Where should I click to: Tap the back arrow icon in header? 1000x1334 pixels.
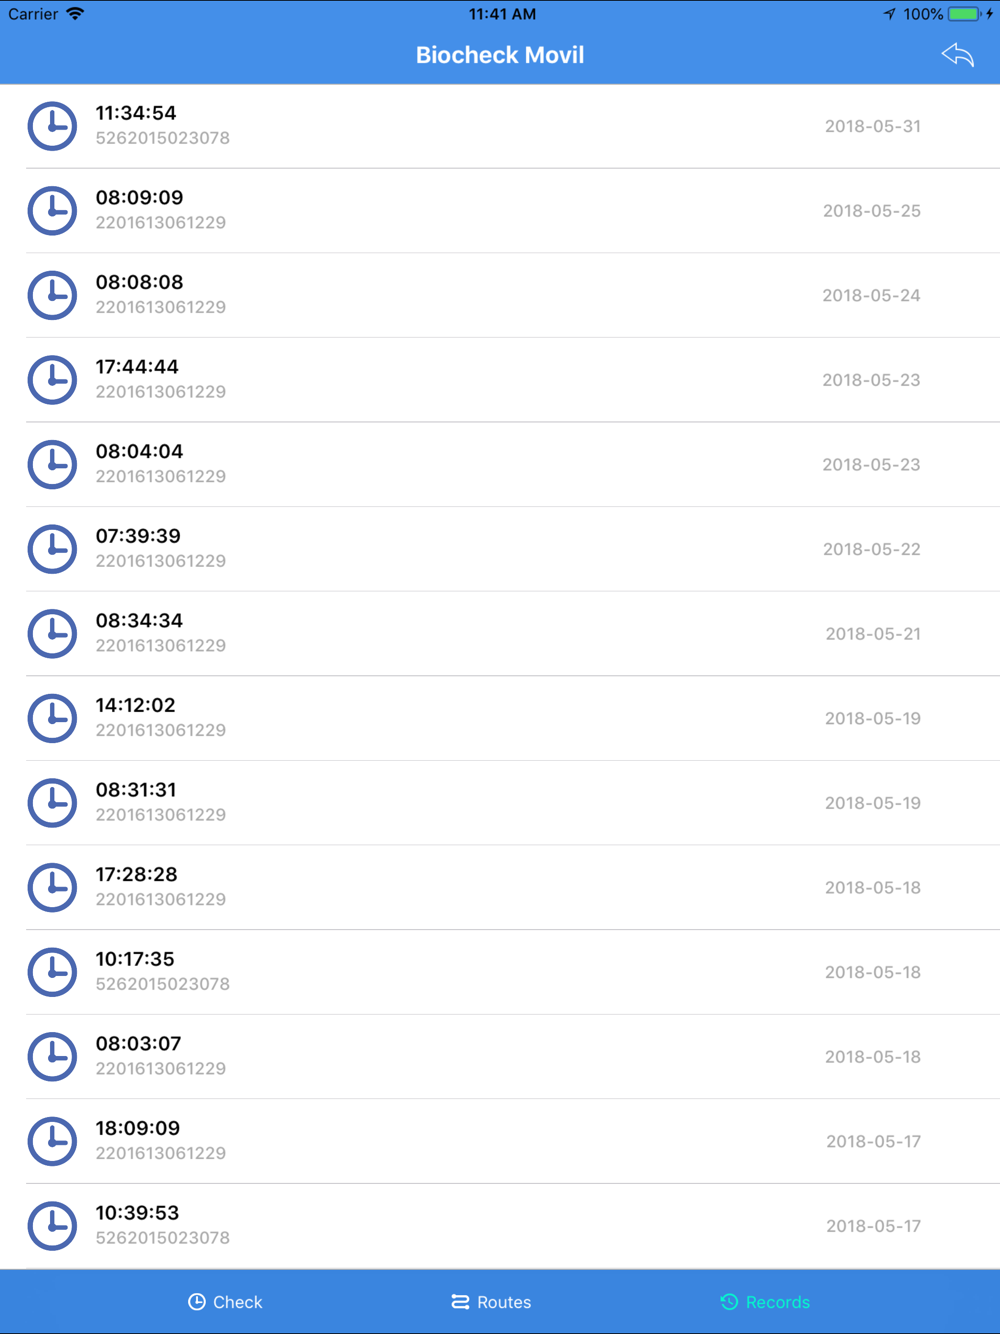[957, 55]
